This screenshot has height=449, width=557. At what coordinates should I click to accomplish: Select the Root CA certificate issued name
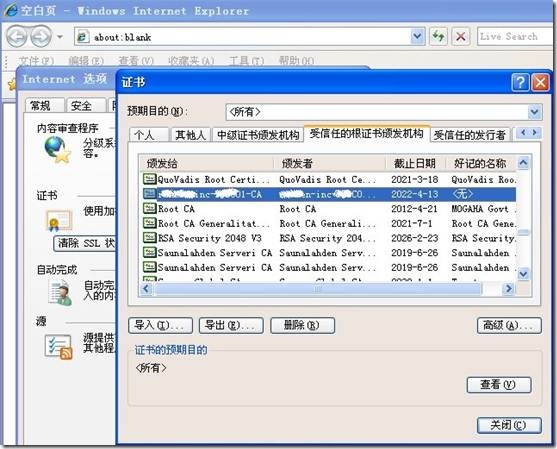pos(176,209)
